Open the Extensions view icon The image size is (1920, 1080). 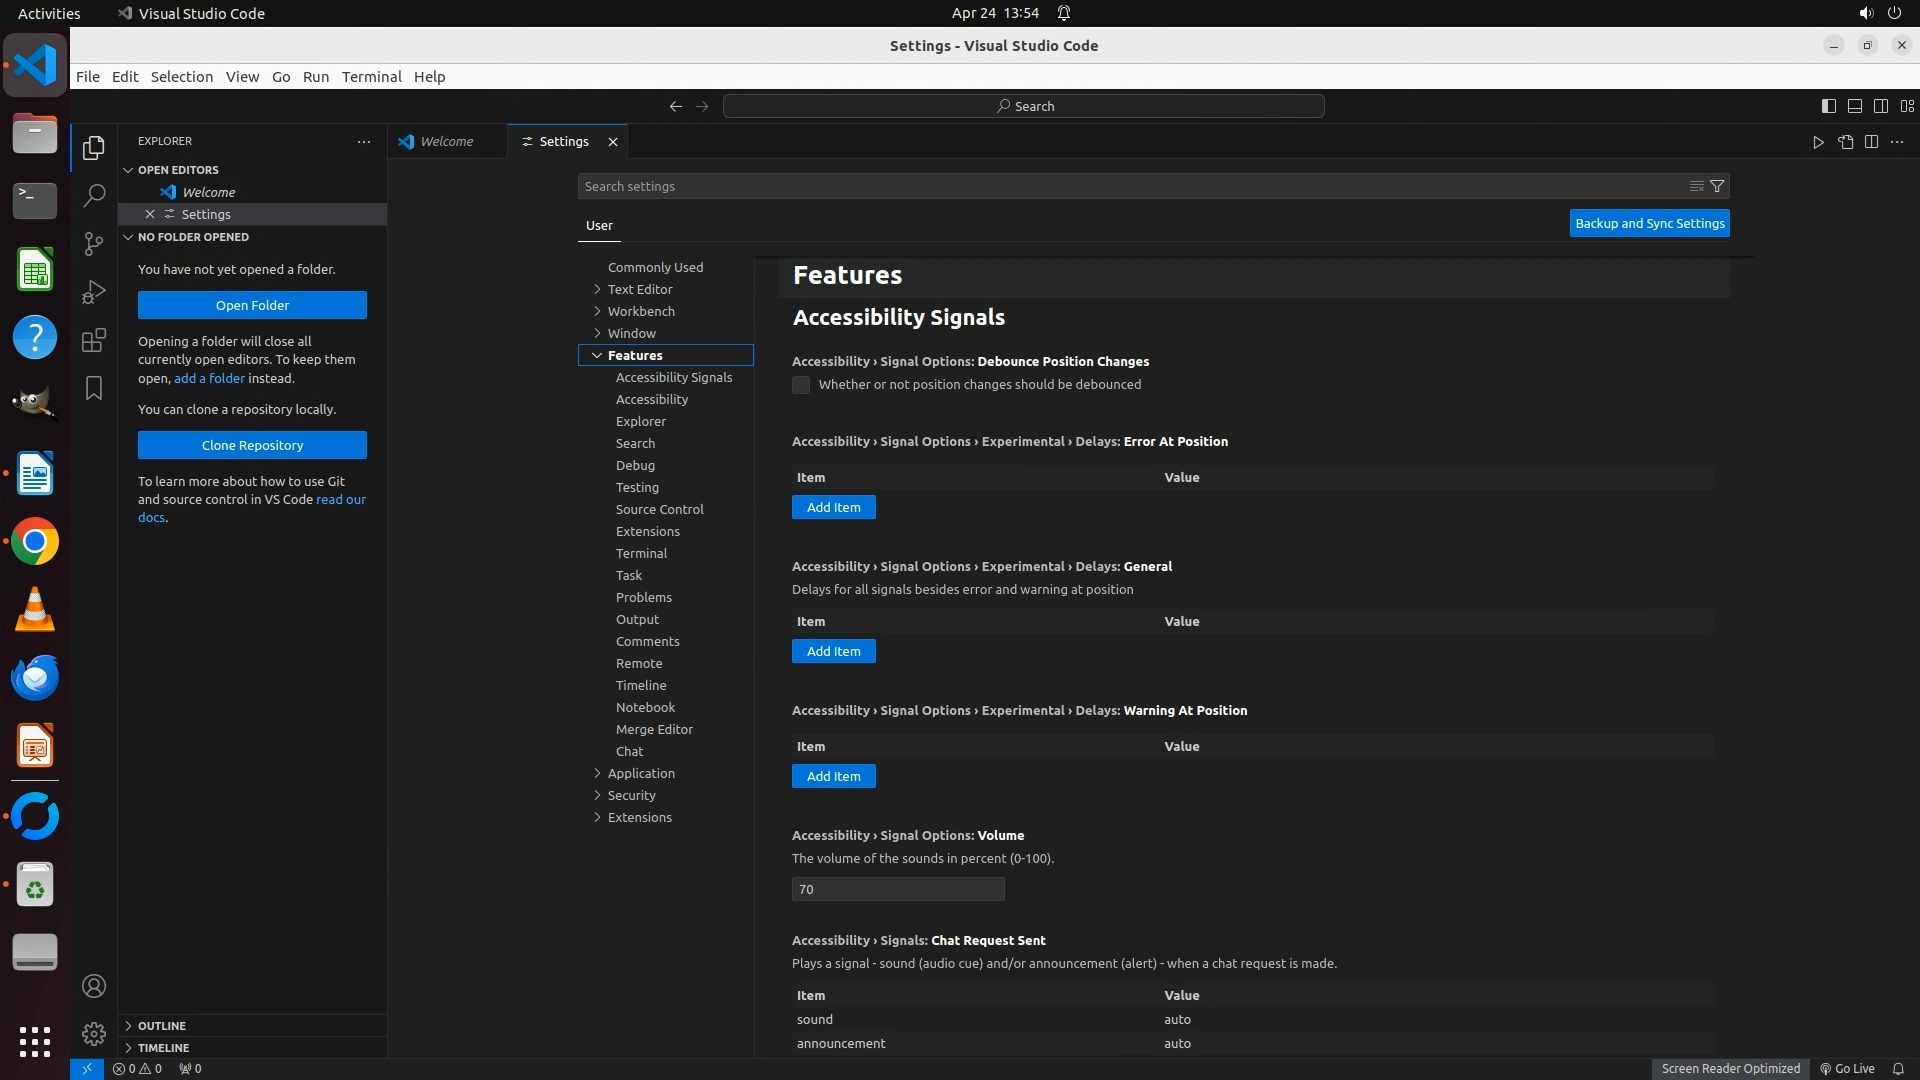(x=94, y=340)
